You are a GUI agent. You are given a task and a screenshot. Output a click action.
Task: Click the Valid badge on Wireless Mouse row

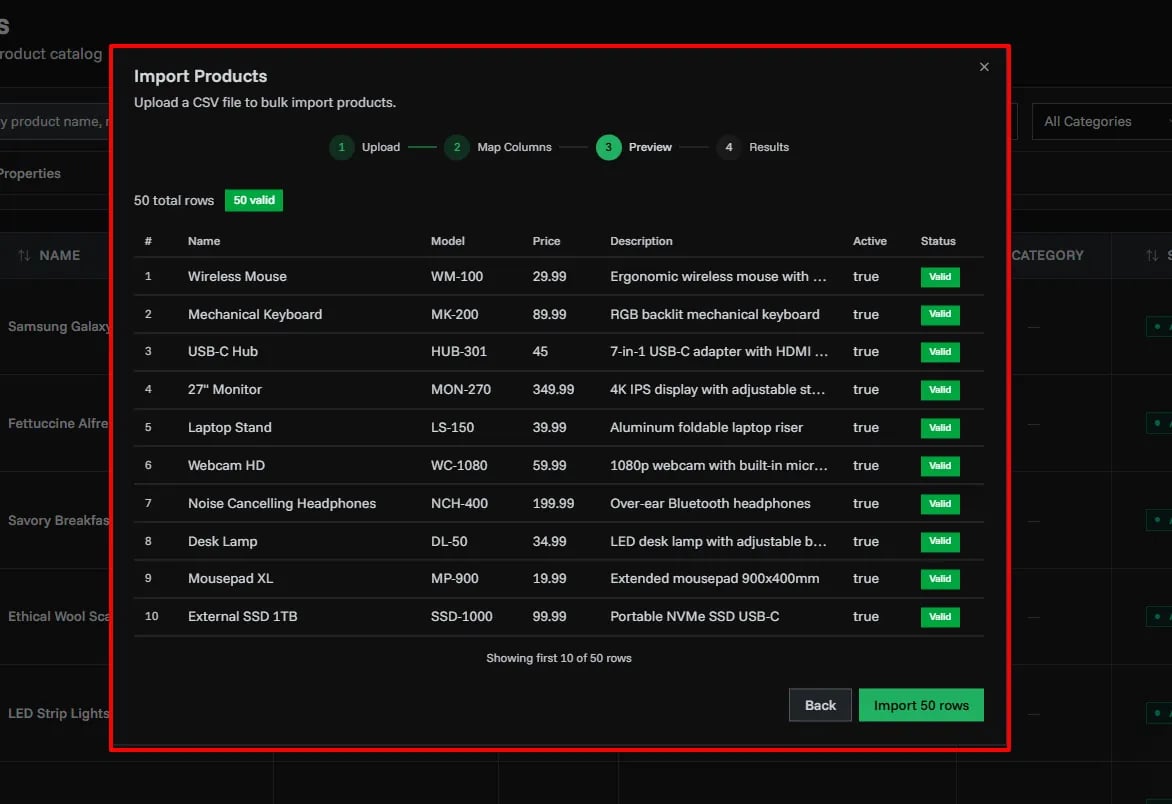pos(940,277)
